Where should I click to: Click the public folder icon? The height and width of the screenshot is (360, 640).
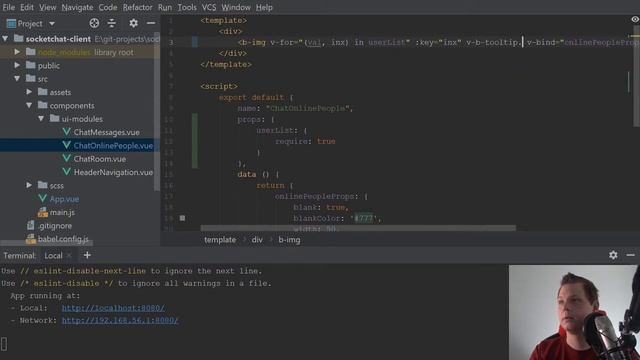coord(31,65)
